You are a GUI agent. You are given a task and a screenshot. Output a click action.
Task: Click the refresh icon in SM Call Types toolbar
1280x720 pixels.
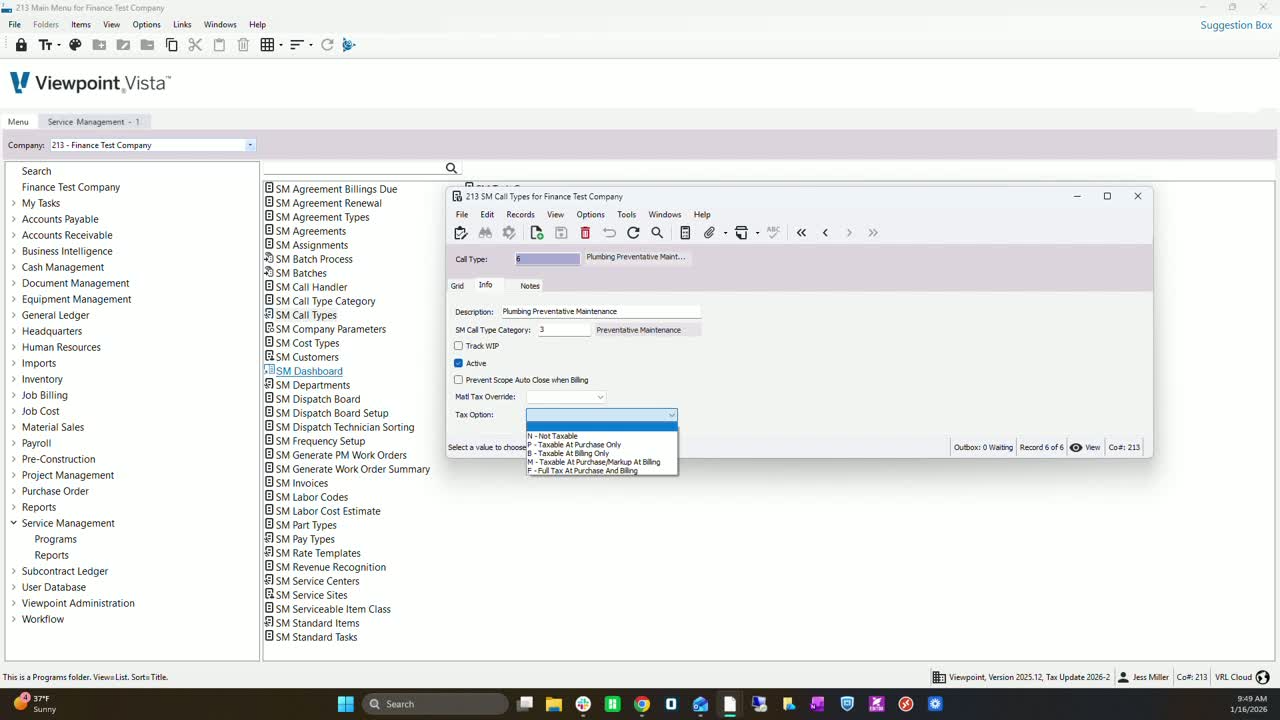point(633,233)
